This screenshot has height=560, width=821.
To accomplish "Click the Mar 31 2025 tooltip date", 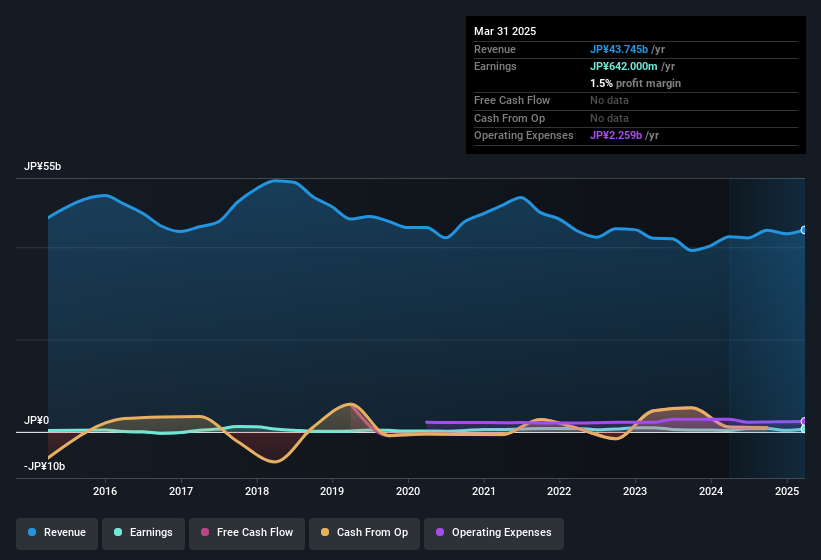I will 505,31.
